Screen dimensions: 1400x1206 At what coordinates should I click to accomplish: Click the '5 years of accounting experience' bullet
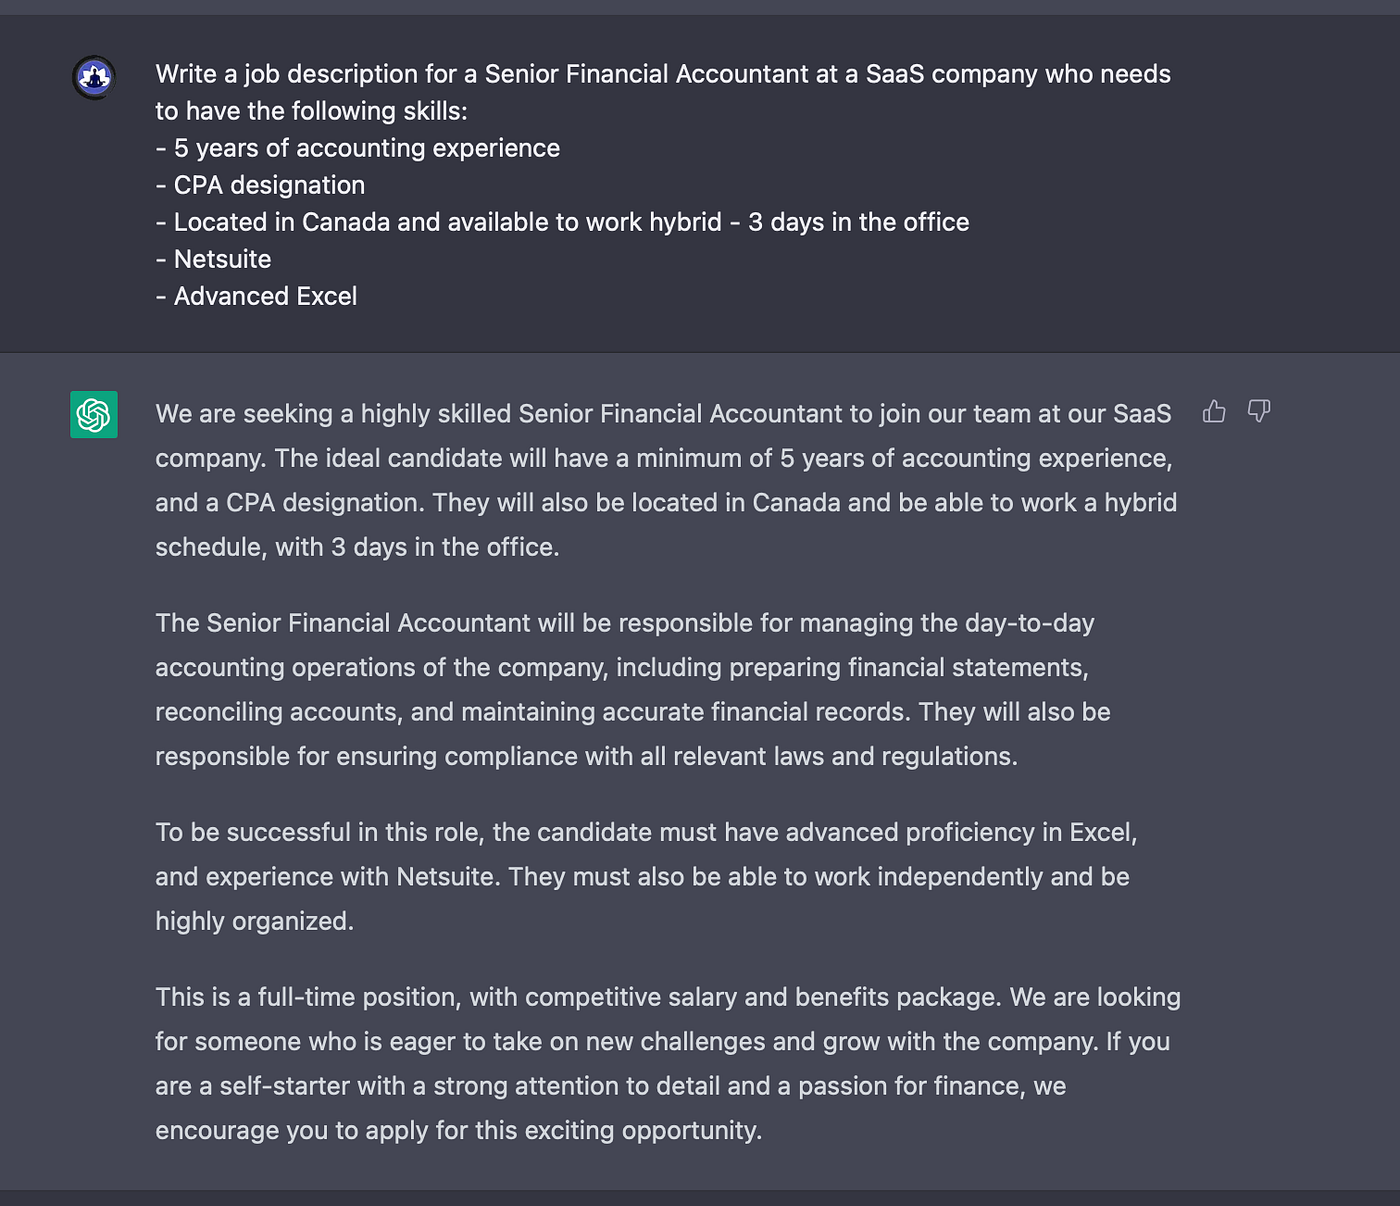[x=358, y=148]
